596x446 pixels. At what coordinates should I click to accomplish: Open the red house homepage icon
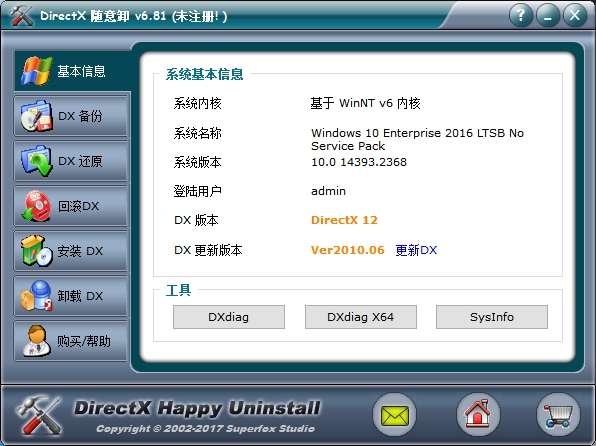click(x=478, y=415)
